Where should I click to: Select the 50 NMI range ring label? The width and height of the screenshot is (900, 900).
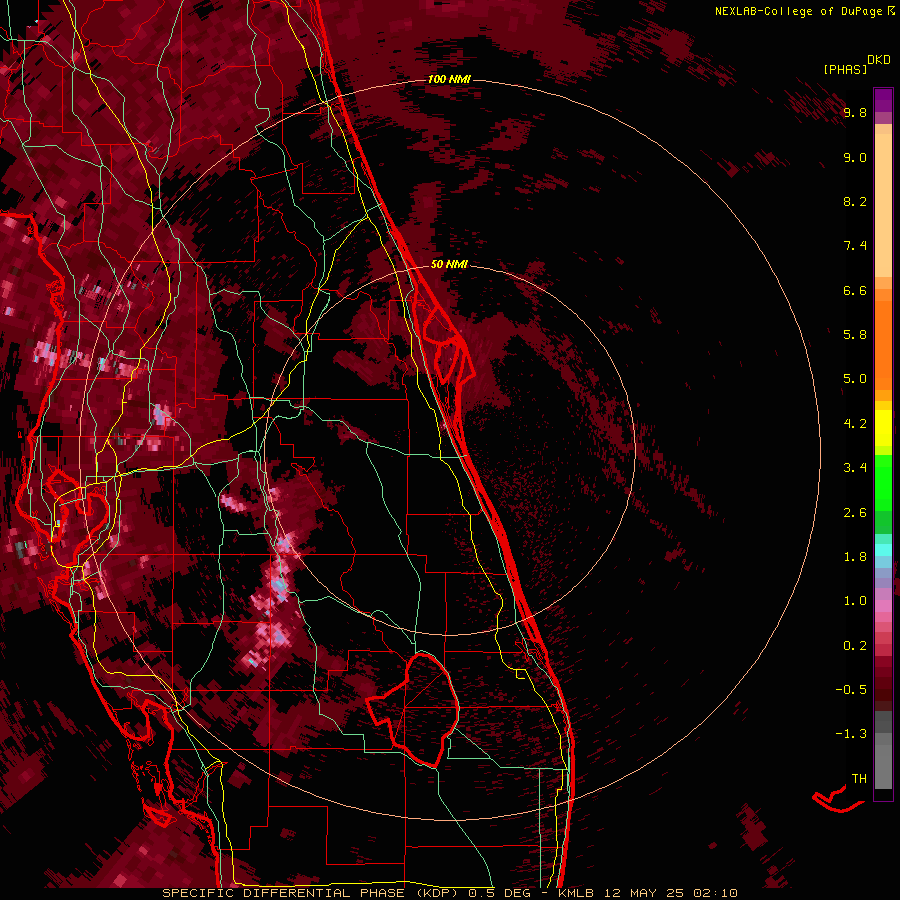(x=449, y=264)
